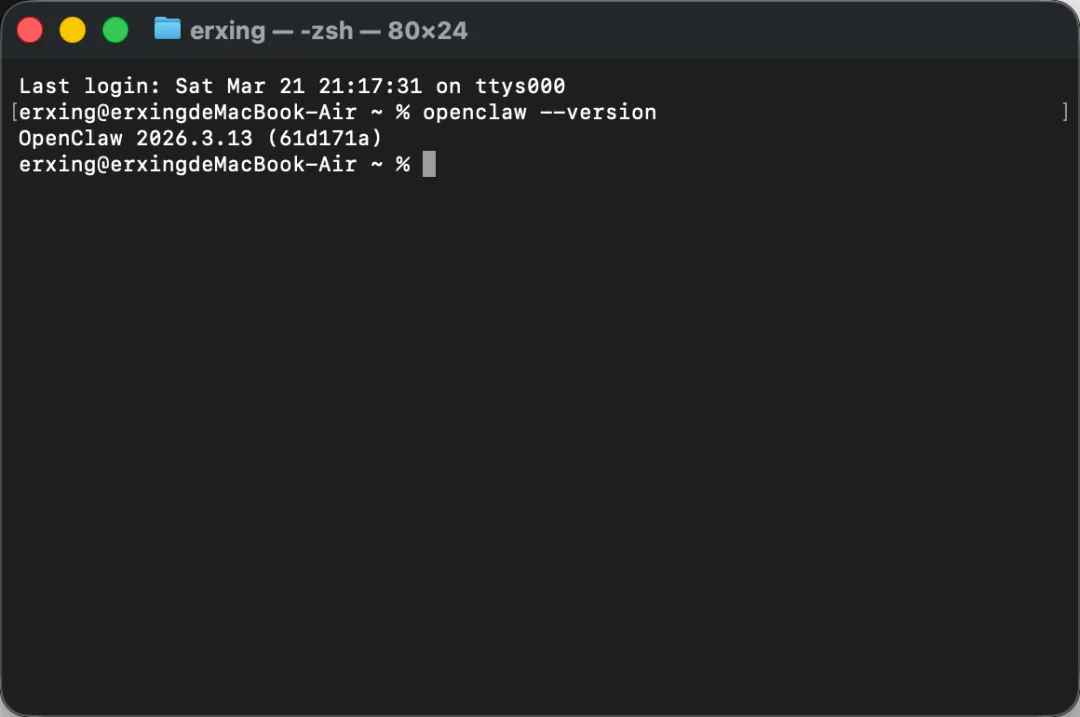Click 'erxing@erxingdeMacBook-Air' on the command line prompt
Viewport: 1080px width, 717px height.
187,112
